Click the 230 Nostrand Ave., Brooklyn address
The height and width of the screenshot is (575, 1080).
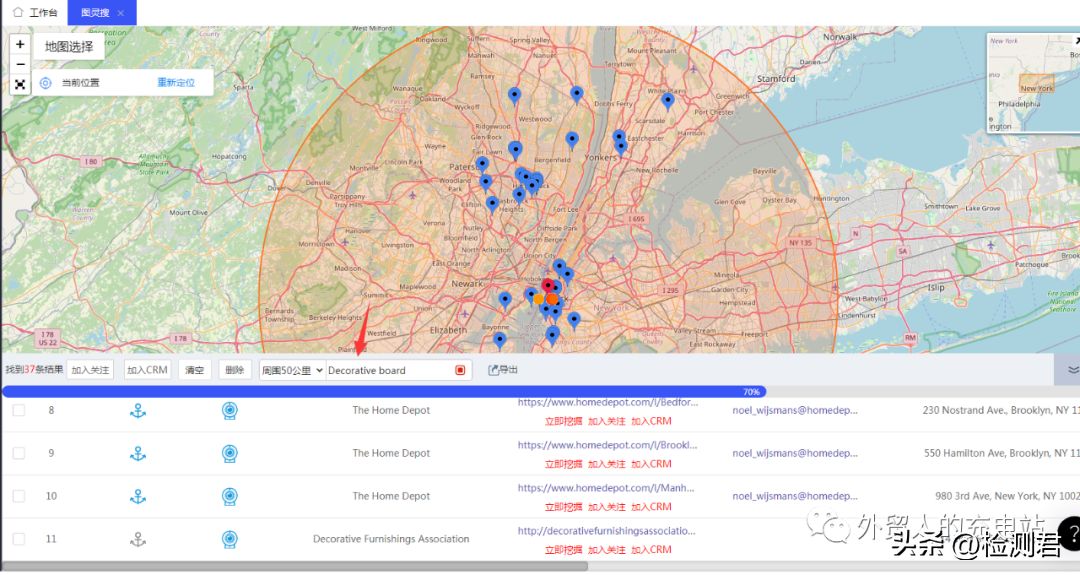point(1001,410)
